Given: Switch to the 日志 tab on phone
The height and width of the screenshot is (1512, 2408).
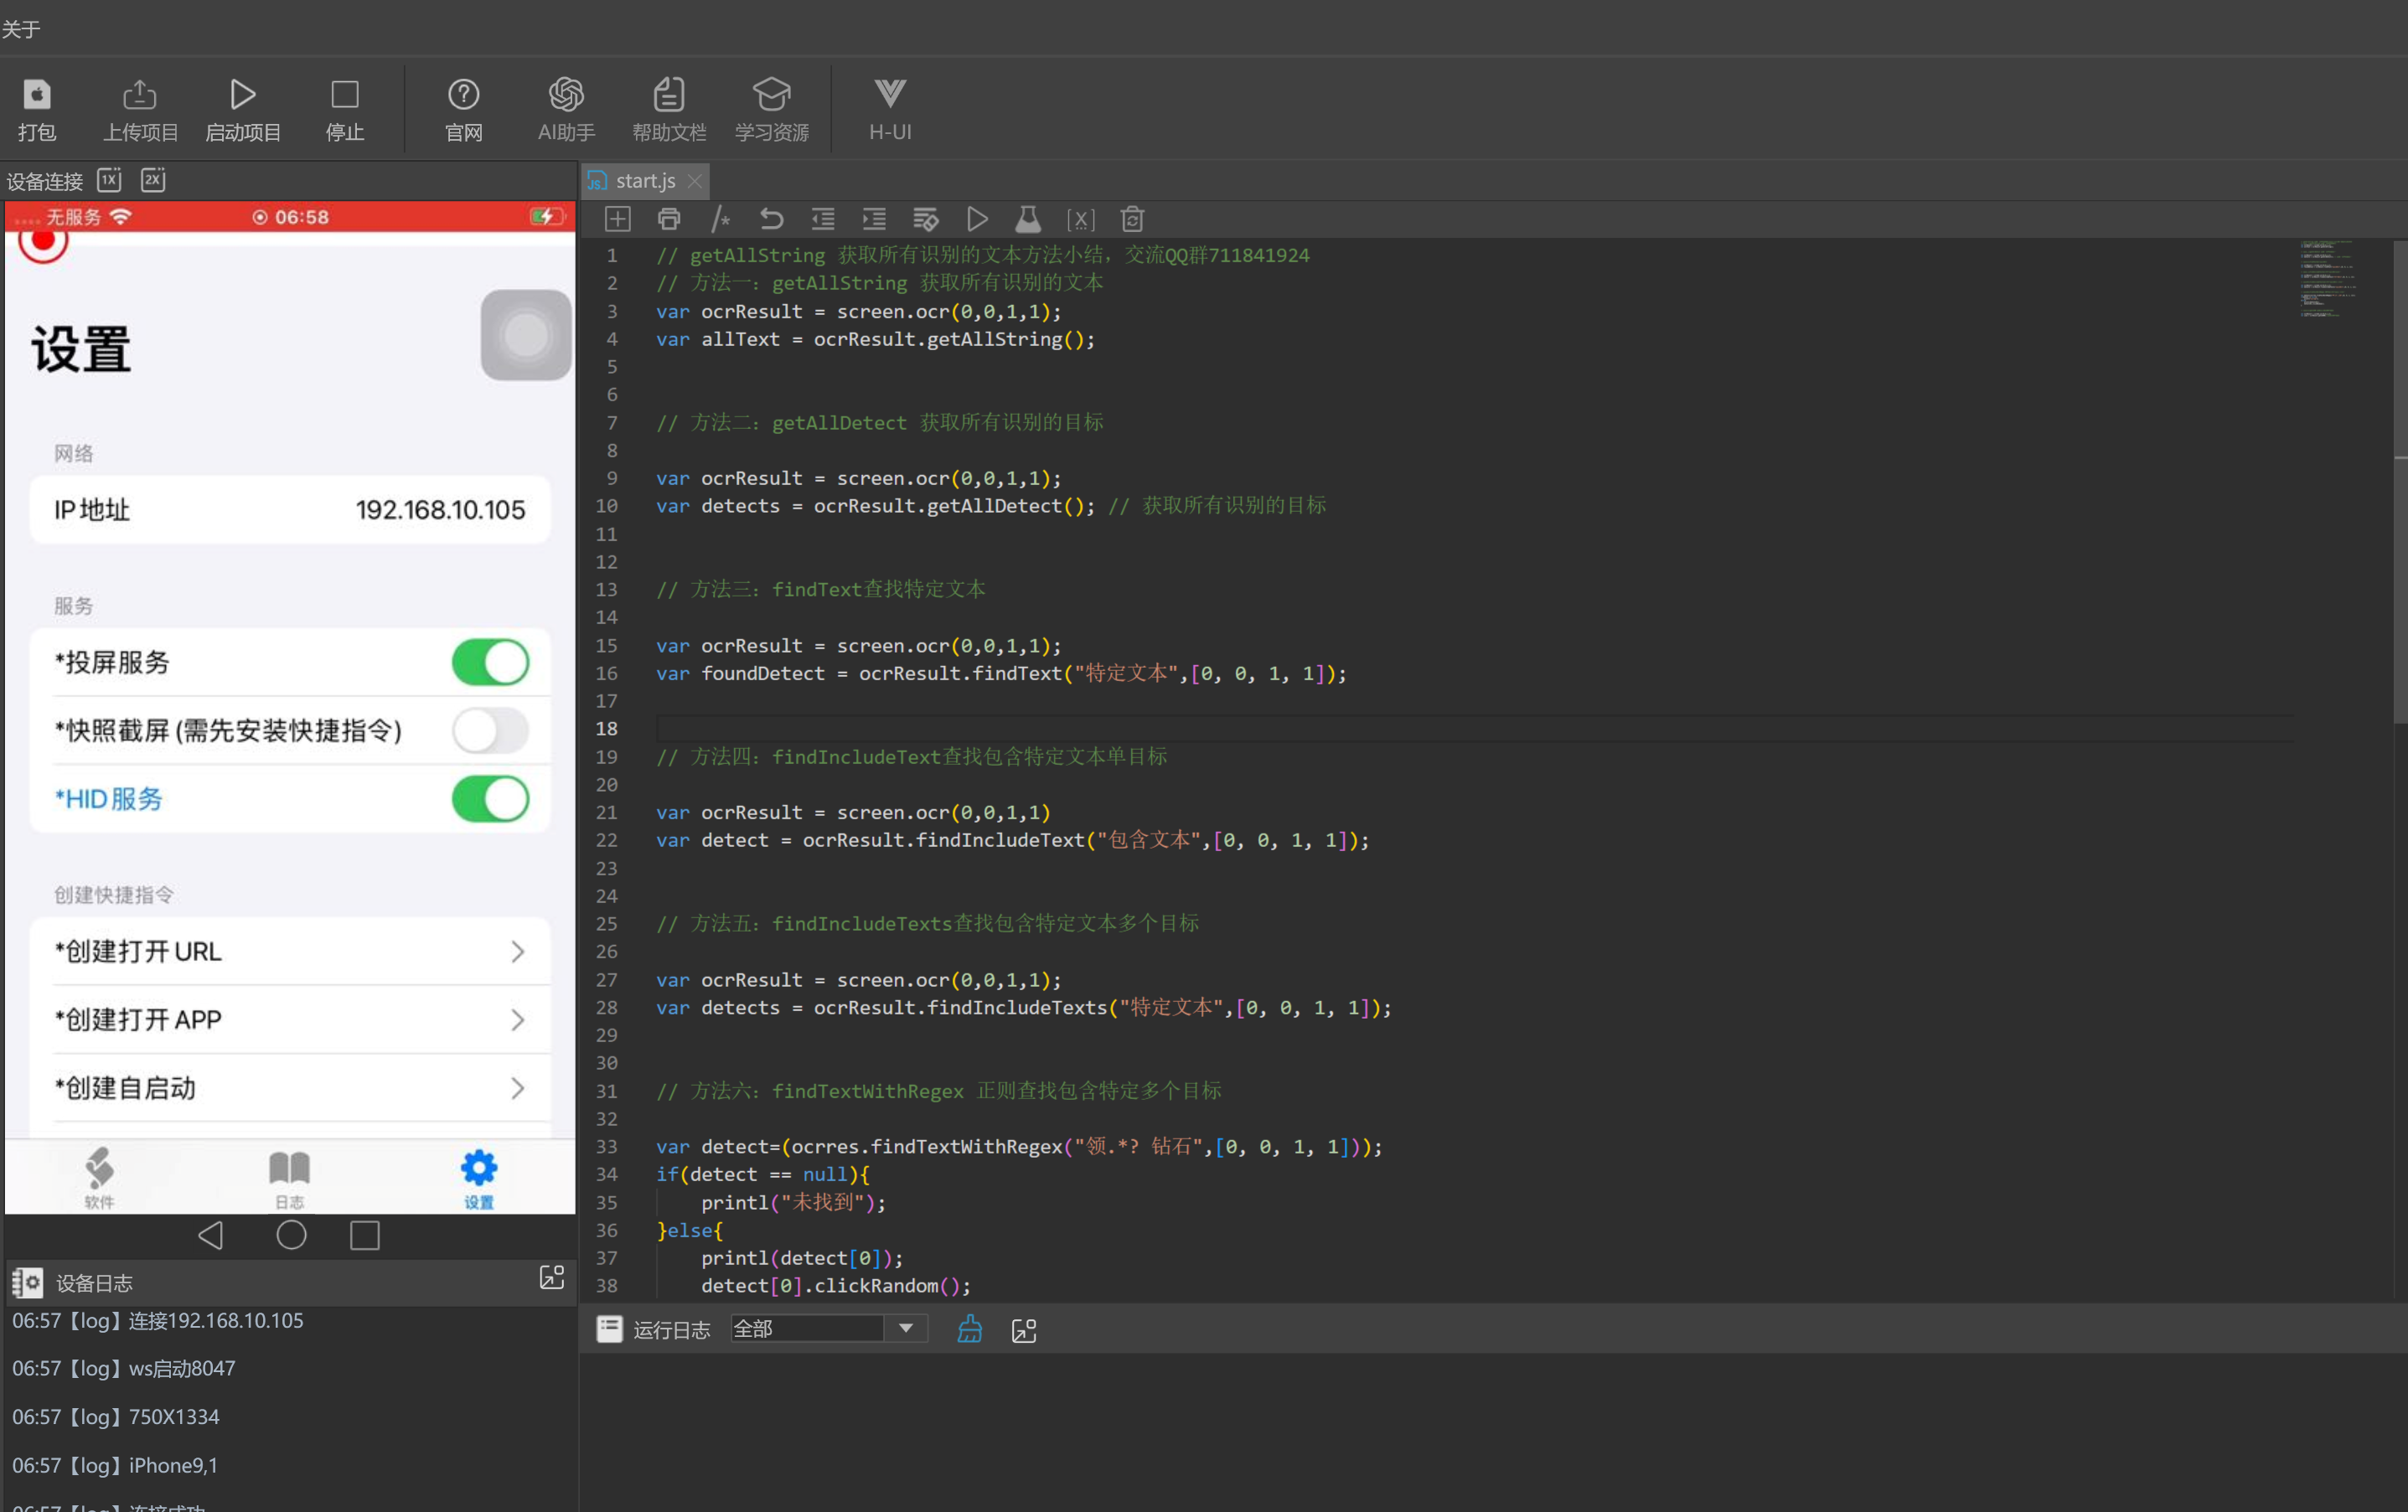Looking at the screenshot, I should coord(290,1178).
